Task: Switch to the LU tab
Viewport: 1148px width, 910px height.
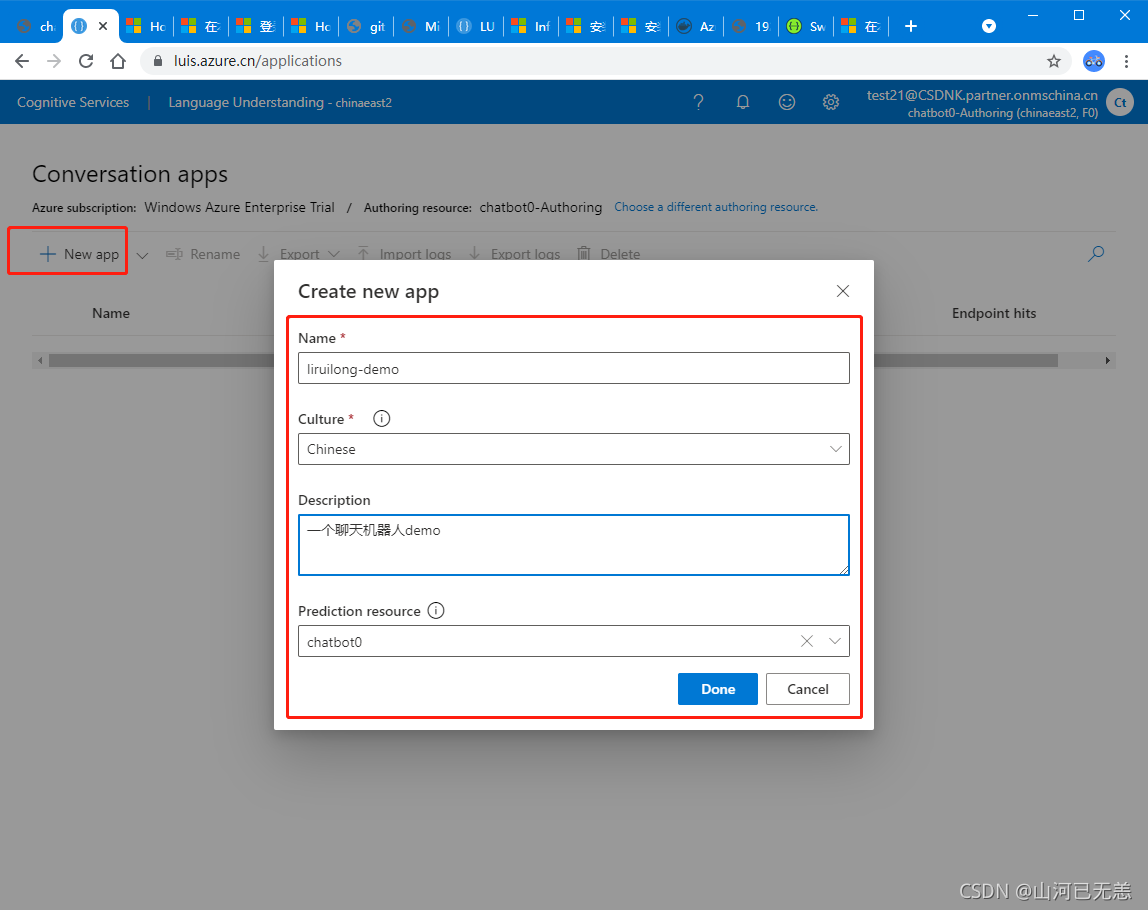Action: point(476,26)
